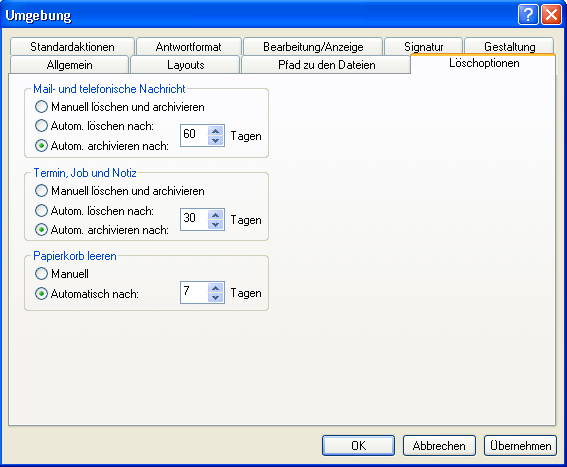This screenshot has width=567, height=467.
Task: Switch to the Antwortformat tab
Action: (x=188, y=47)
